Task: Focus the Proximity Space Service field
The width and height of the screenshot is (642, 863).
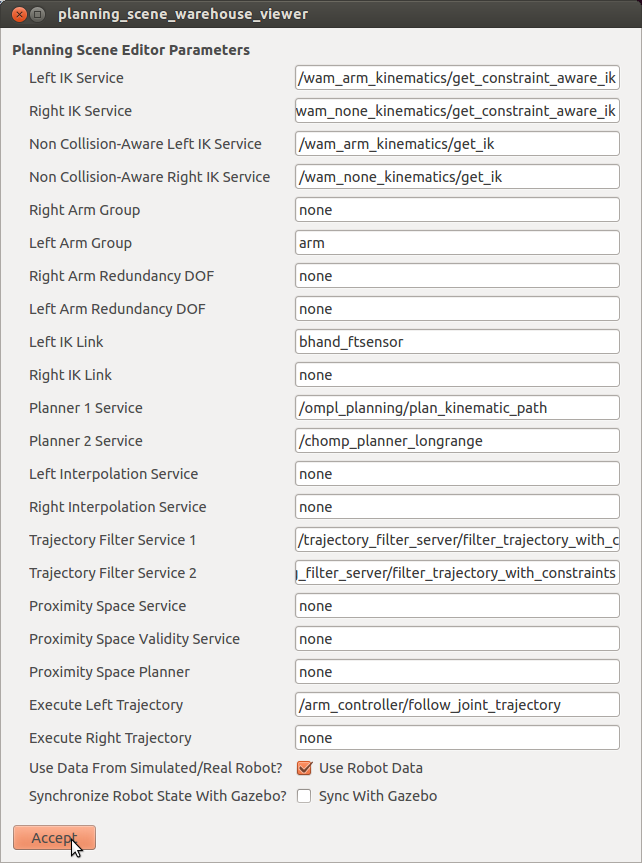Action: (x=457, y=606)
